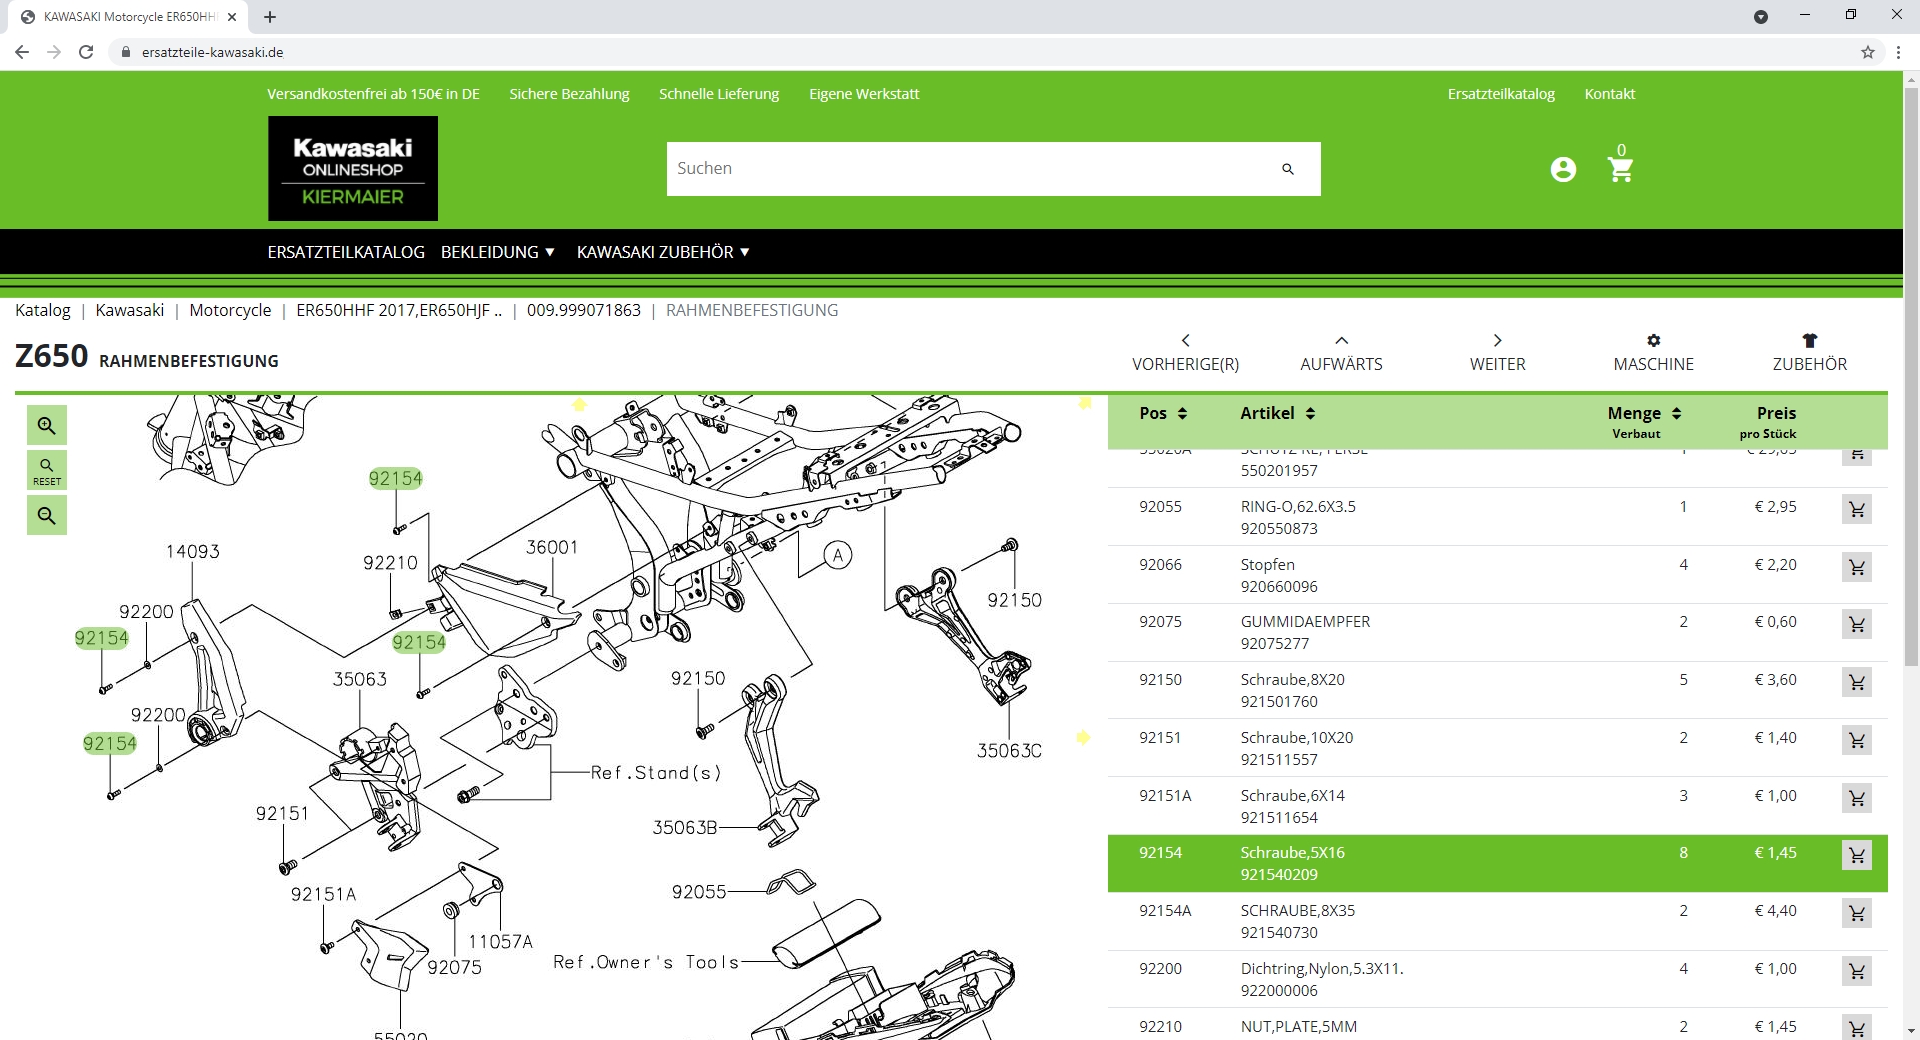Select part 14093 in diagram
The height and width of the screenshot is (1040, 1920).
193,552
